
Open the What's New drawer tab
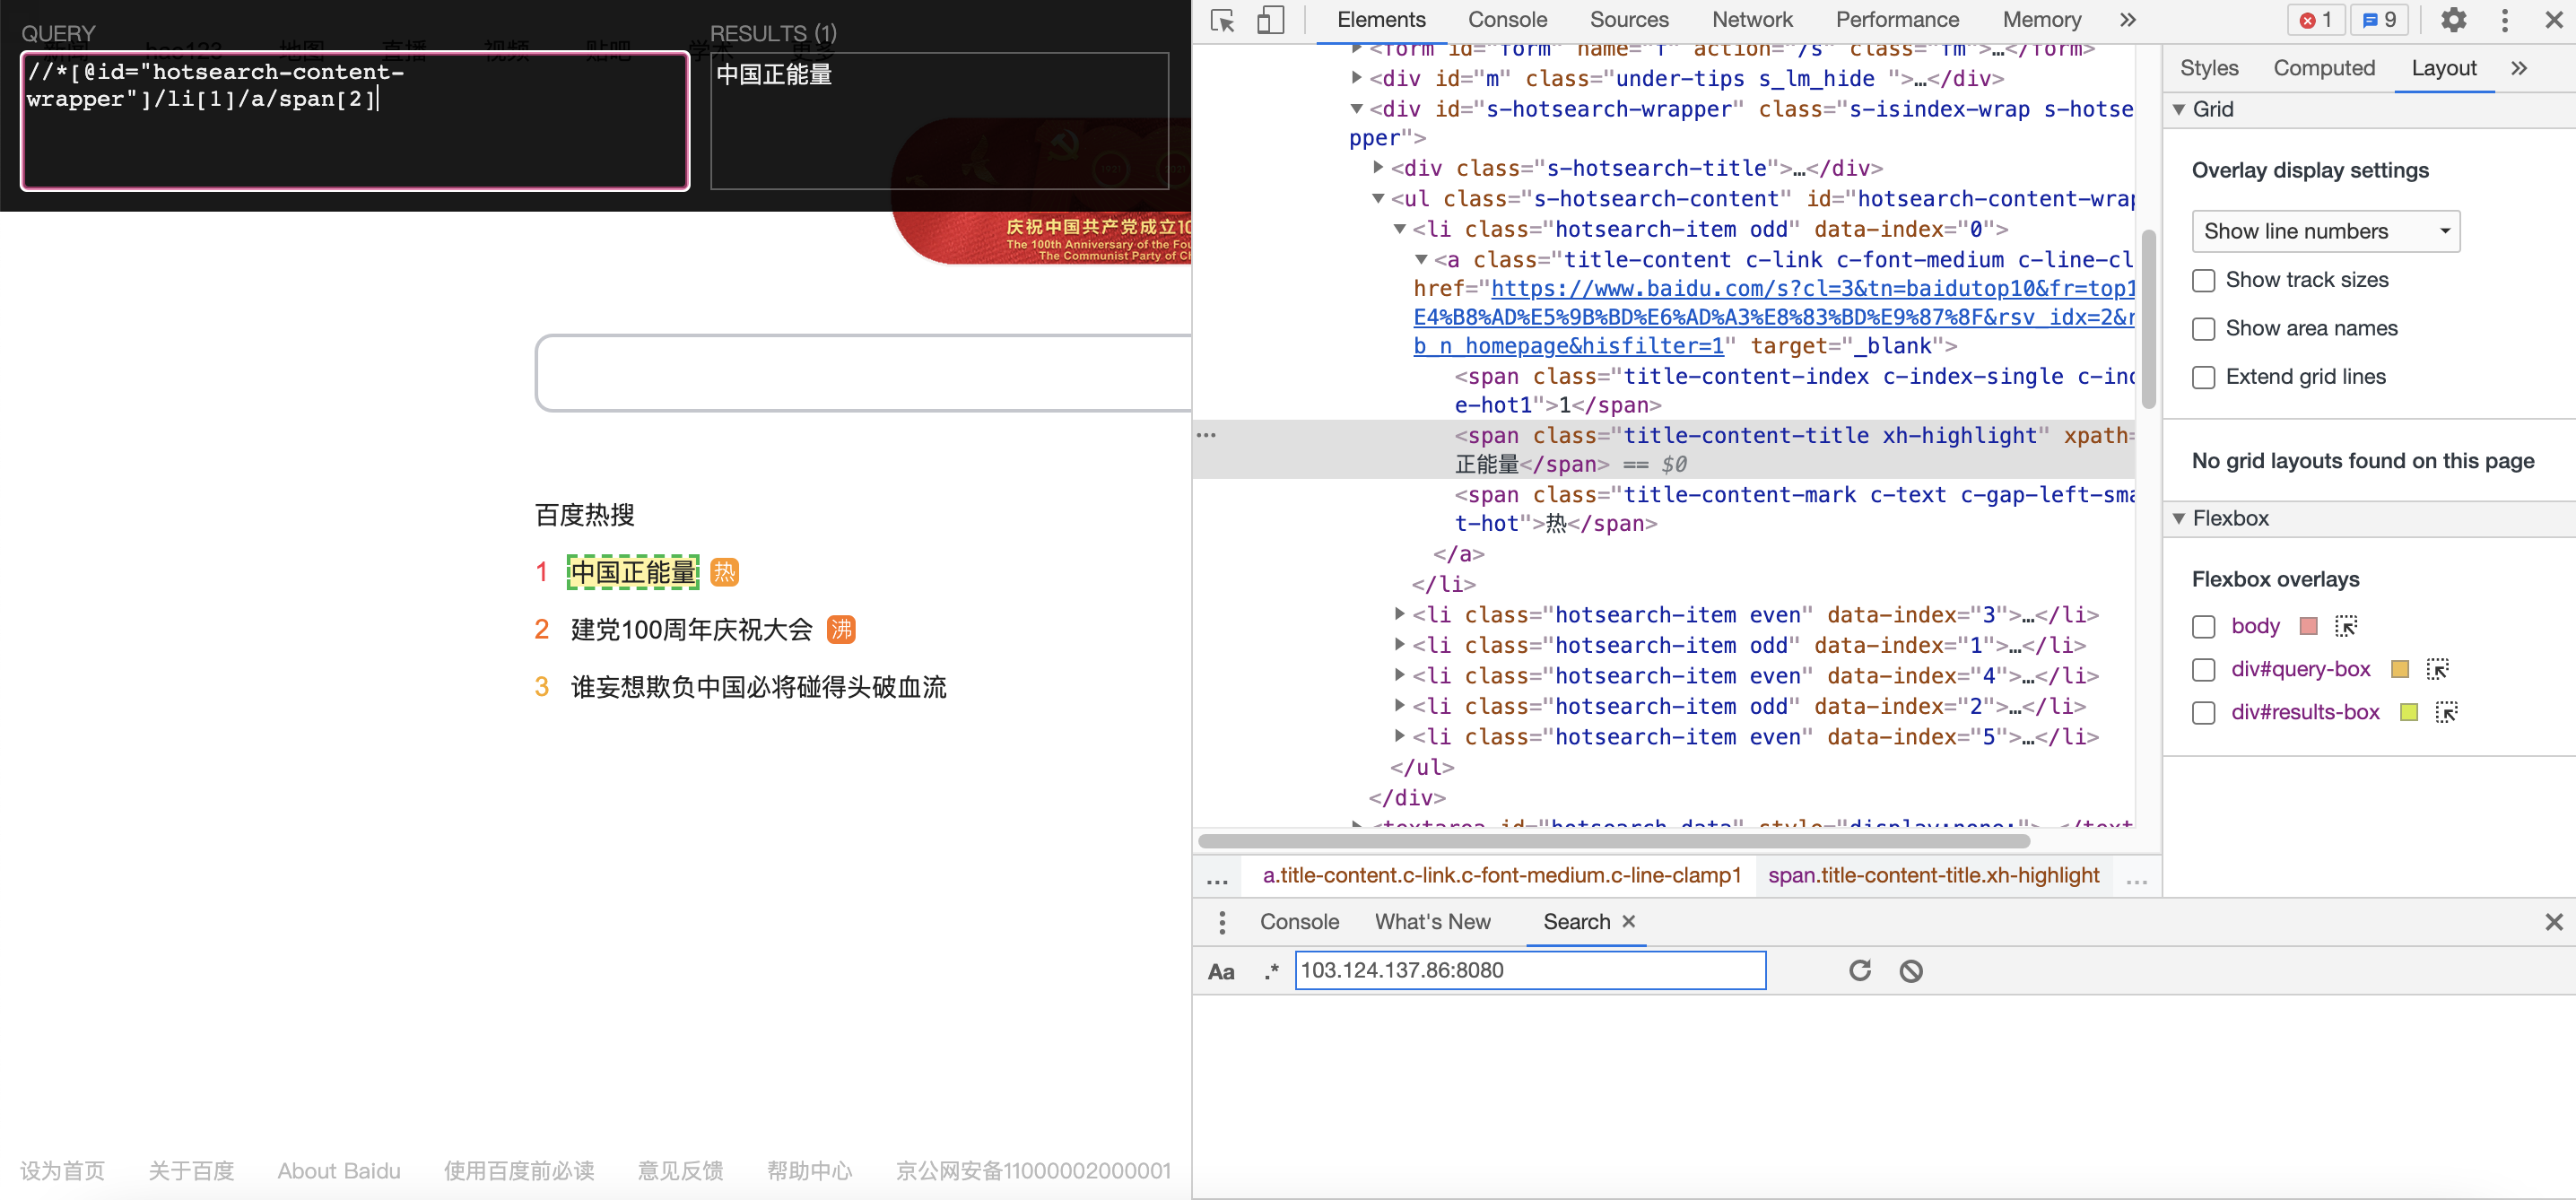[1432, 922]
